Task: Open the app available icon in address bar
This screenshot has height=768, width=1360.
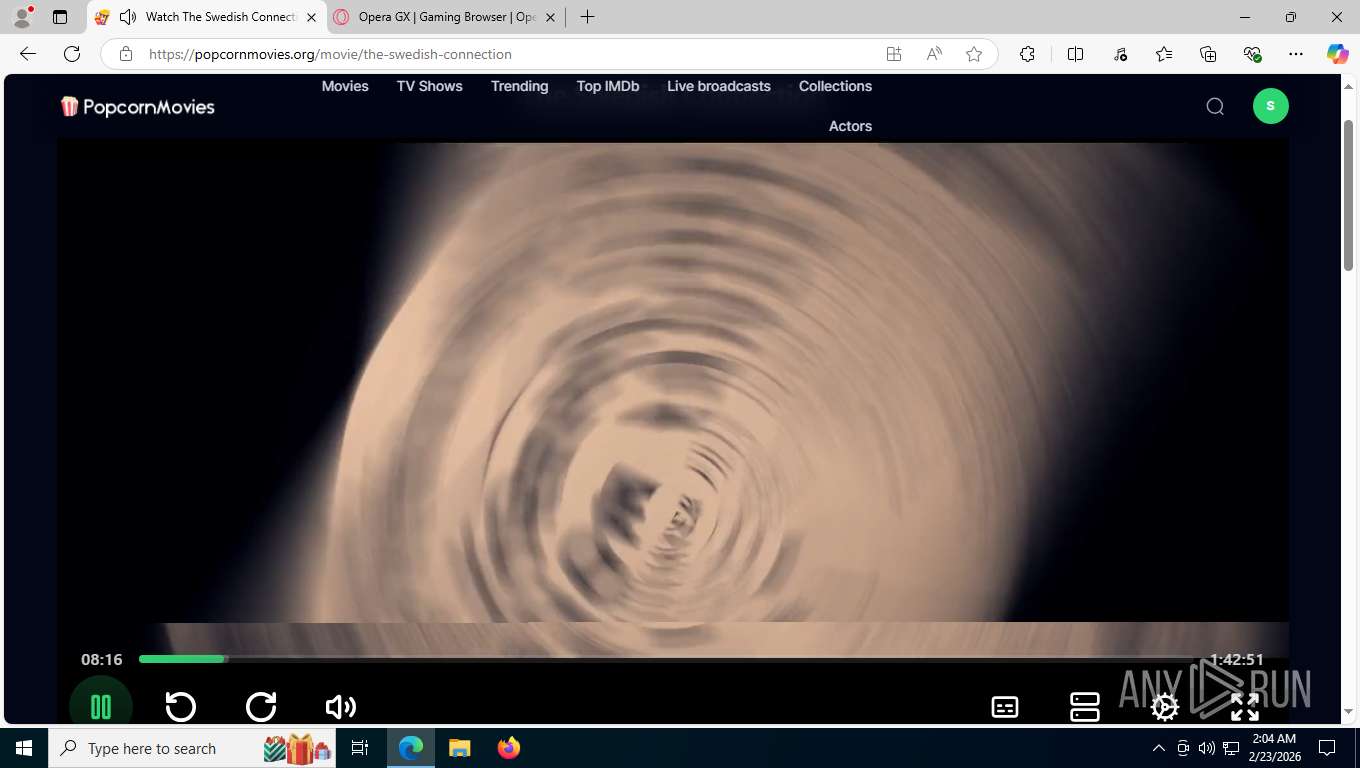Action: pos(894,54)
